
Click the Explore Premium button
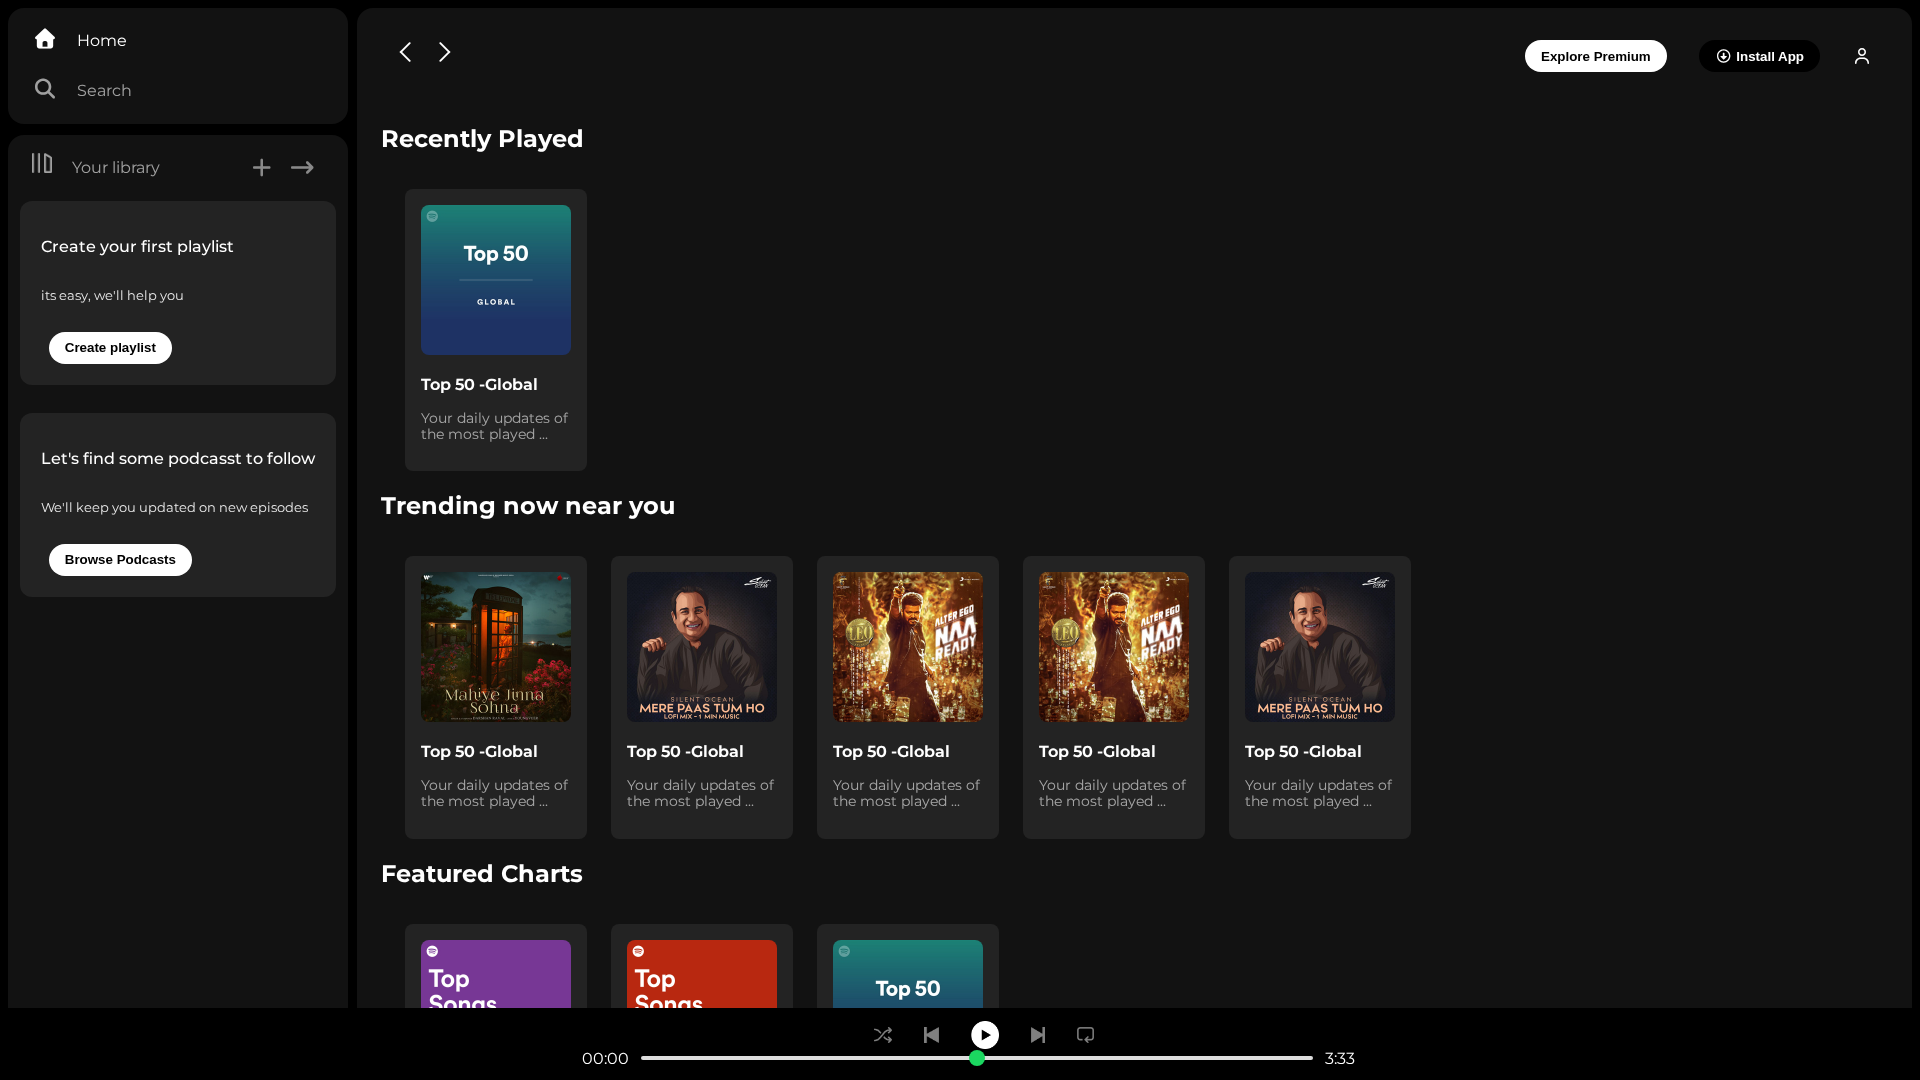coord(1596,56)
